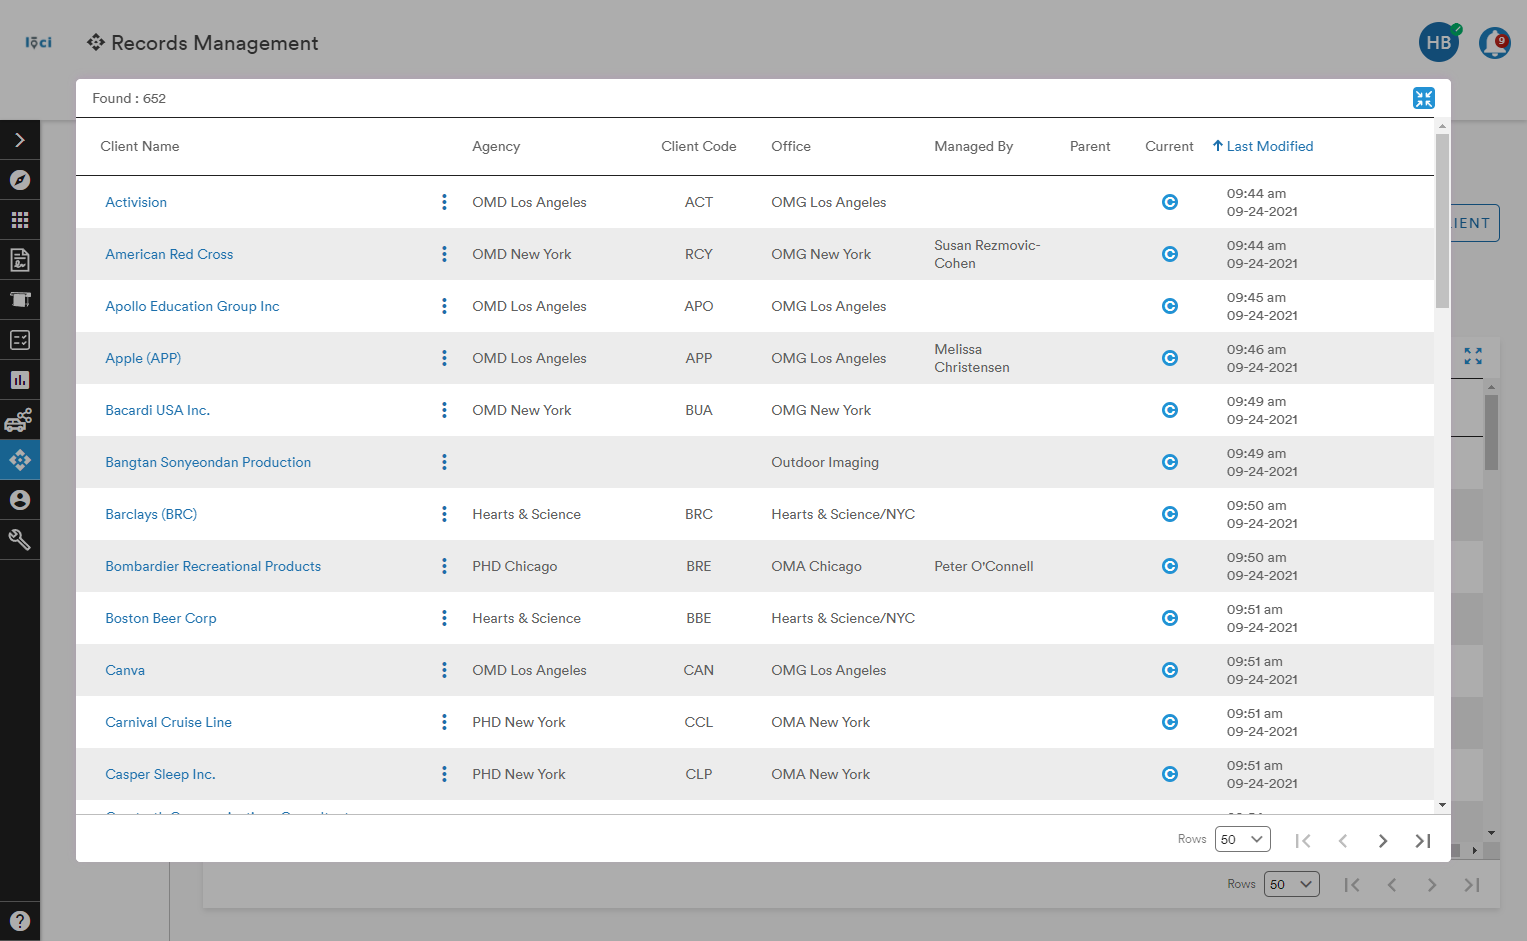Expand the left sidebar chevron
Screen dimensions: 1527x941
click(x=20, y=140)
